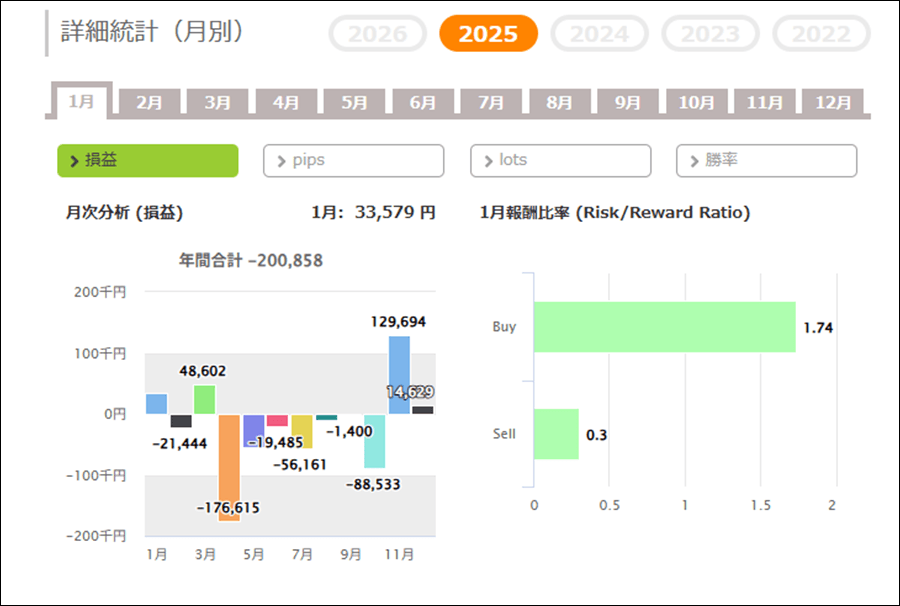The image size is (900, 606).
Task: Go to the 12月 tab
Action: pyautogui.click(x=832, y=103)
